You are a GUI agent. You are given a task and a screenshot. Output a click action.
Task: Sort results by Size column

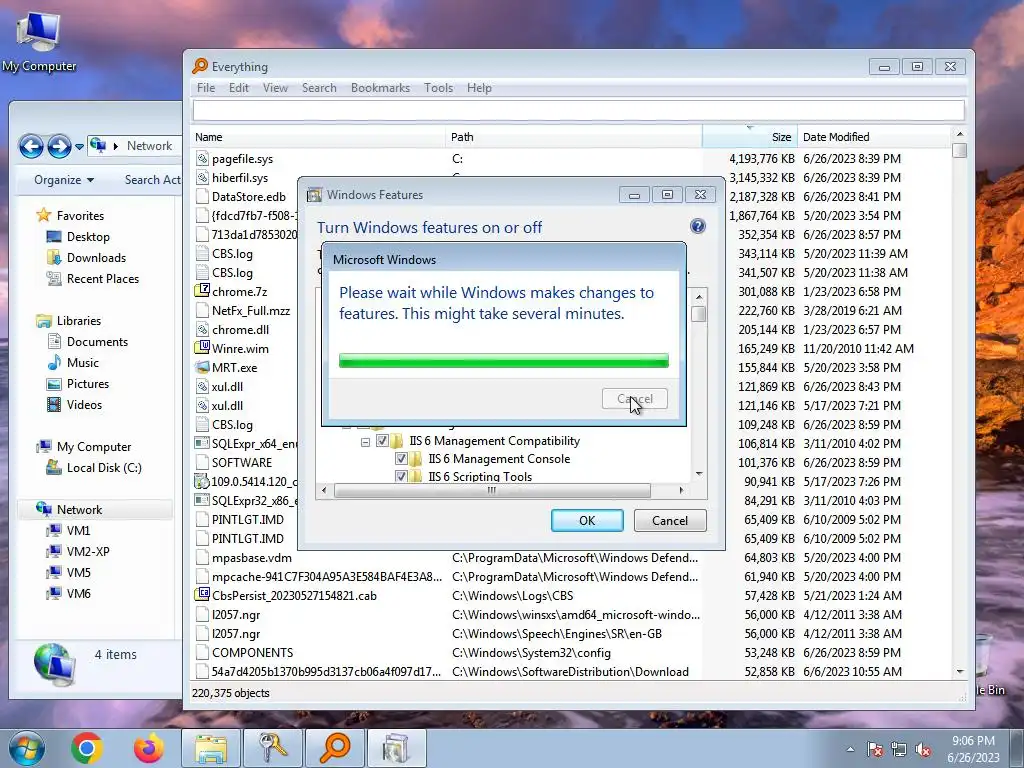tap(750, 136)
